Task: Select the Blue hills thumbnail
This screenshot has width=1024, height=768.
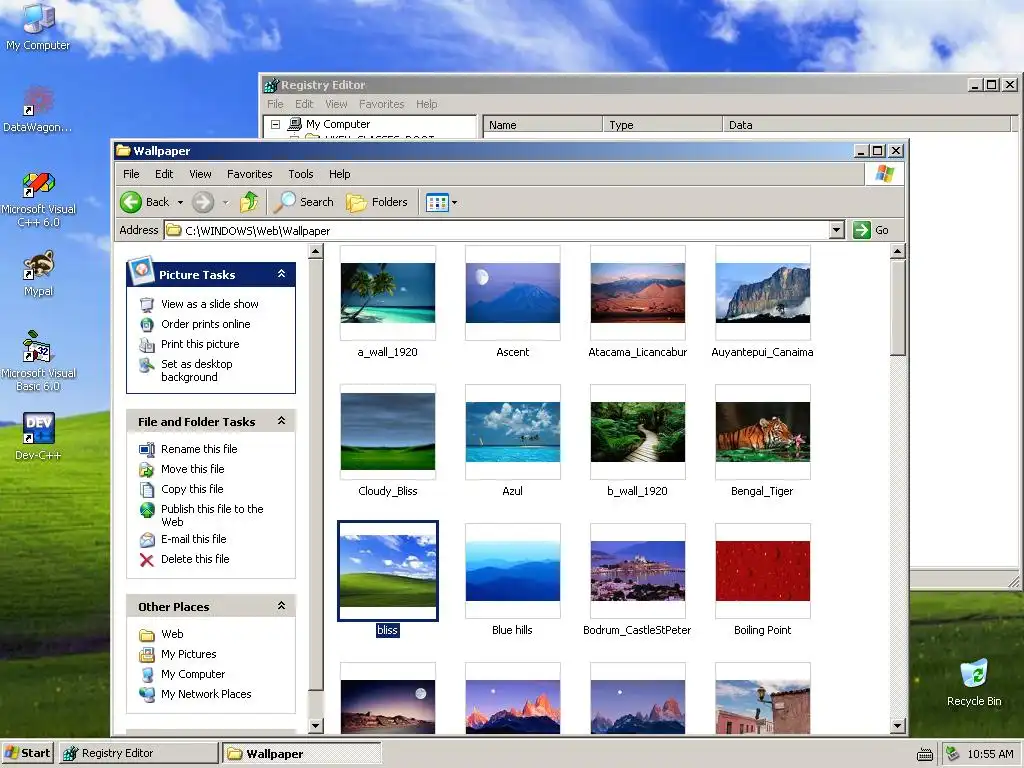Action: point(513,571)
